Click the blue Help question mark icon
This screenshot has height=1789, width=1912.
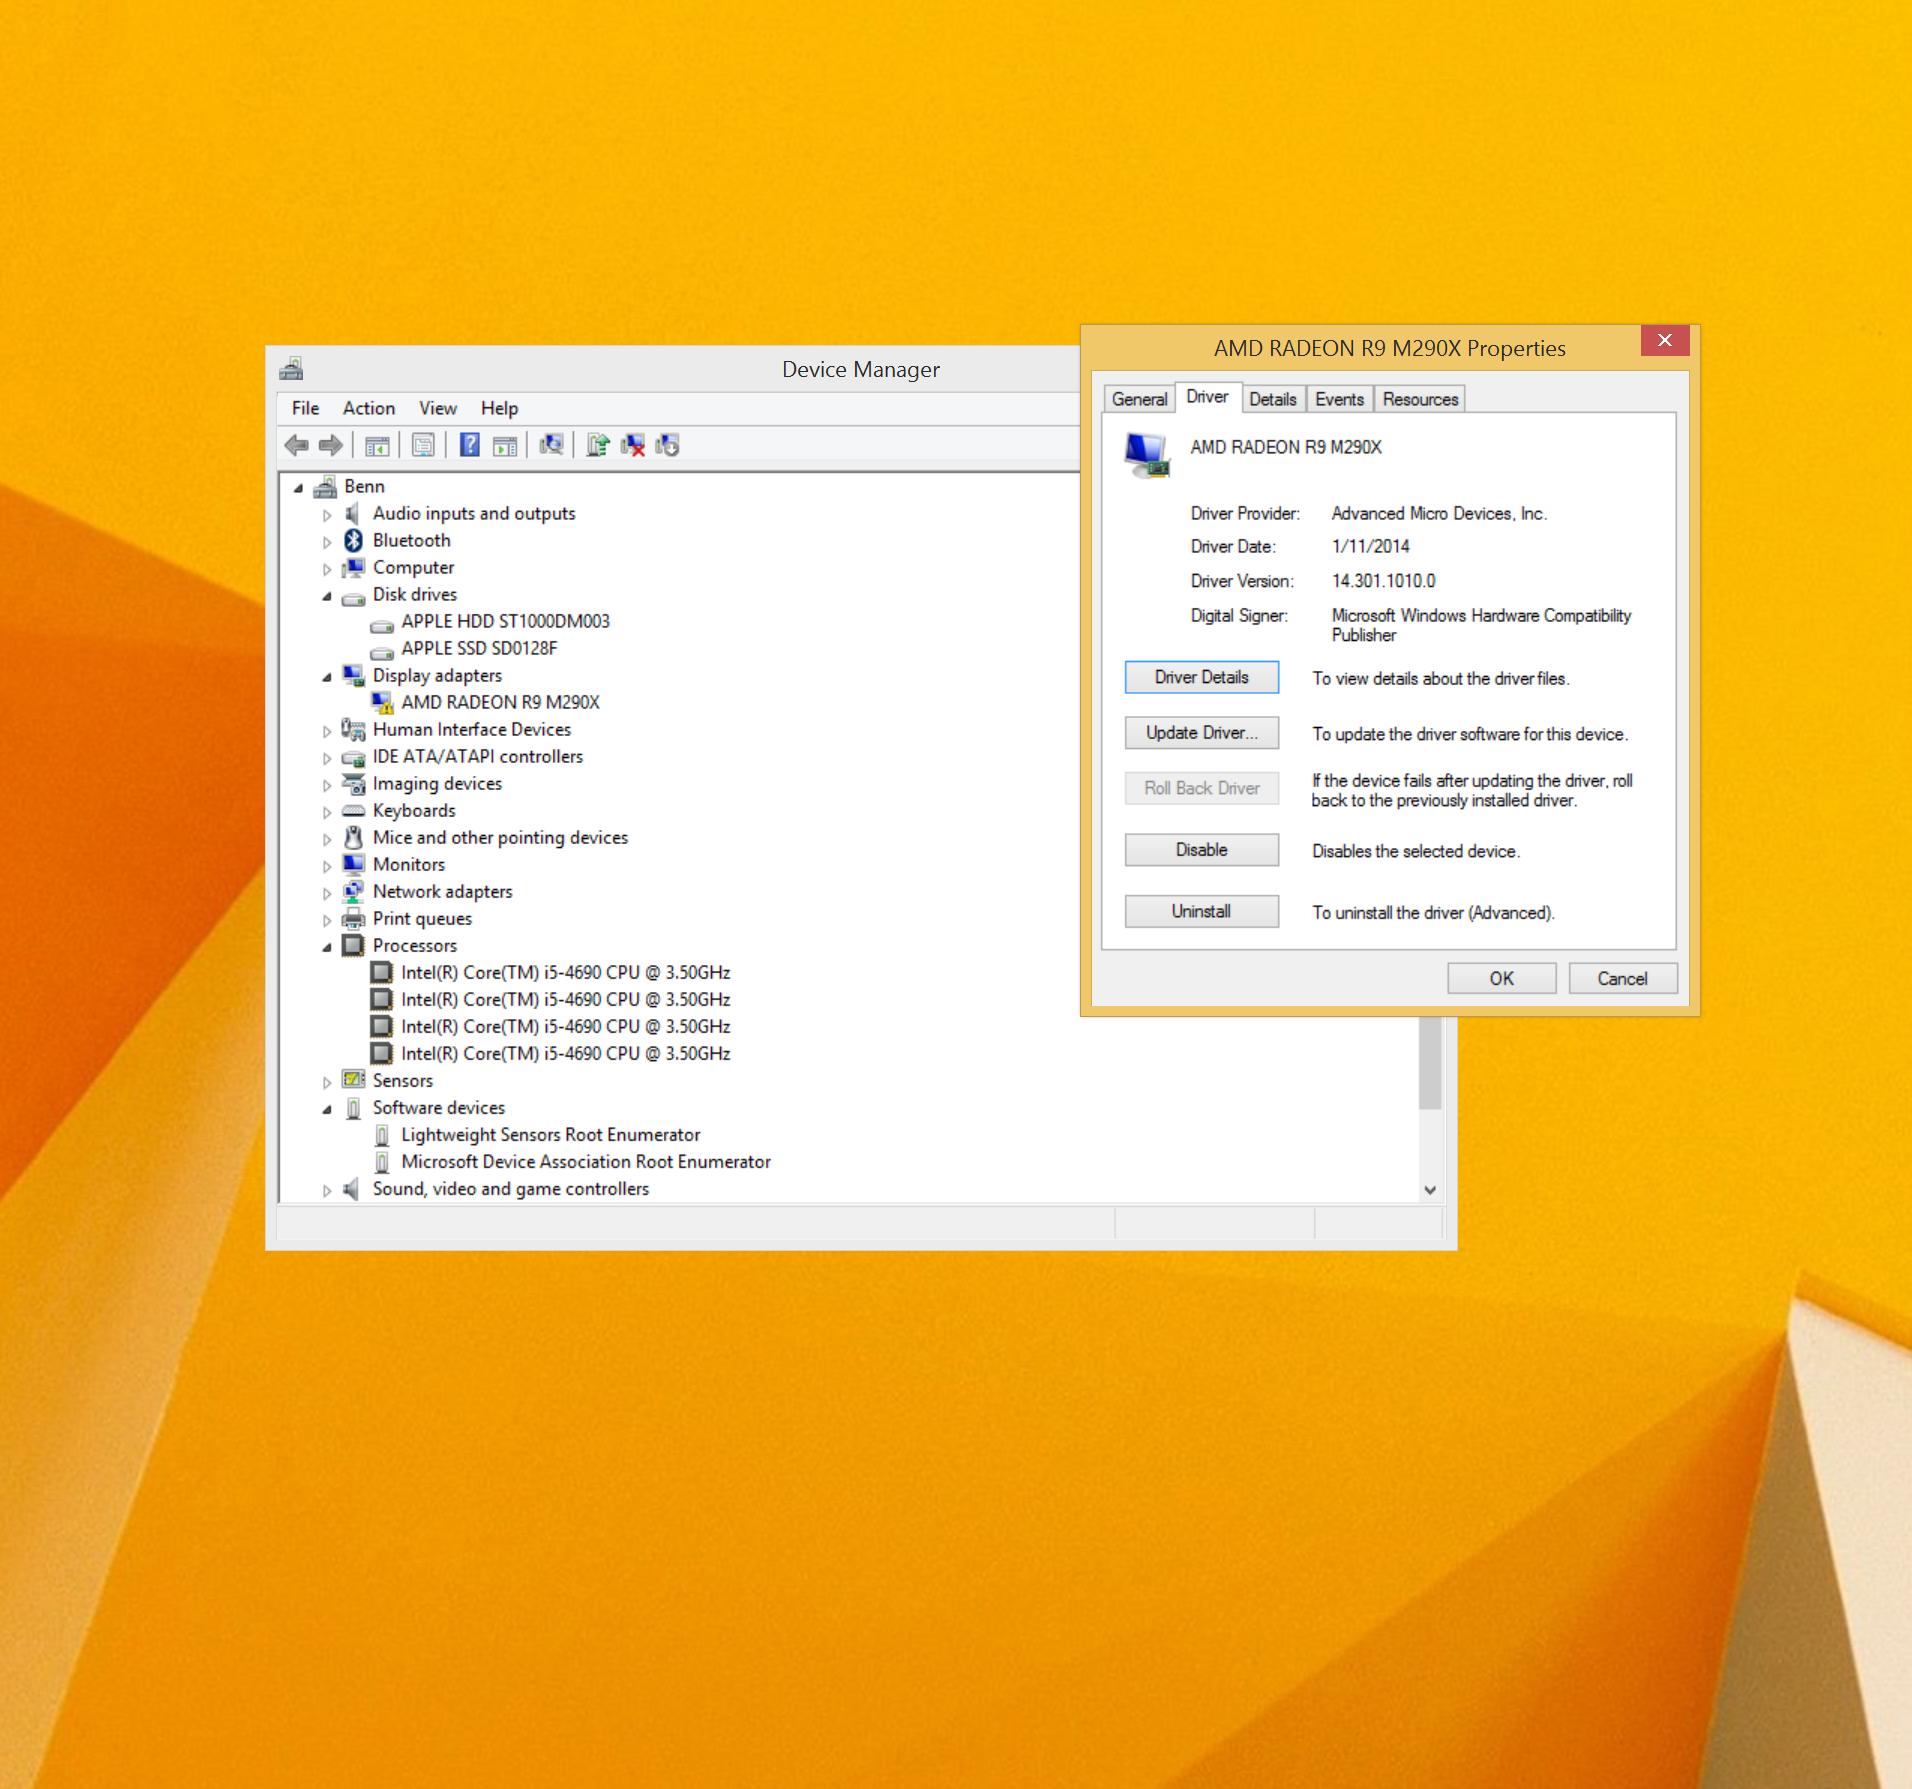(x=469, y=445)
